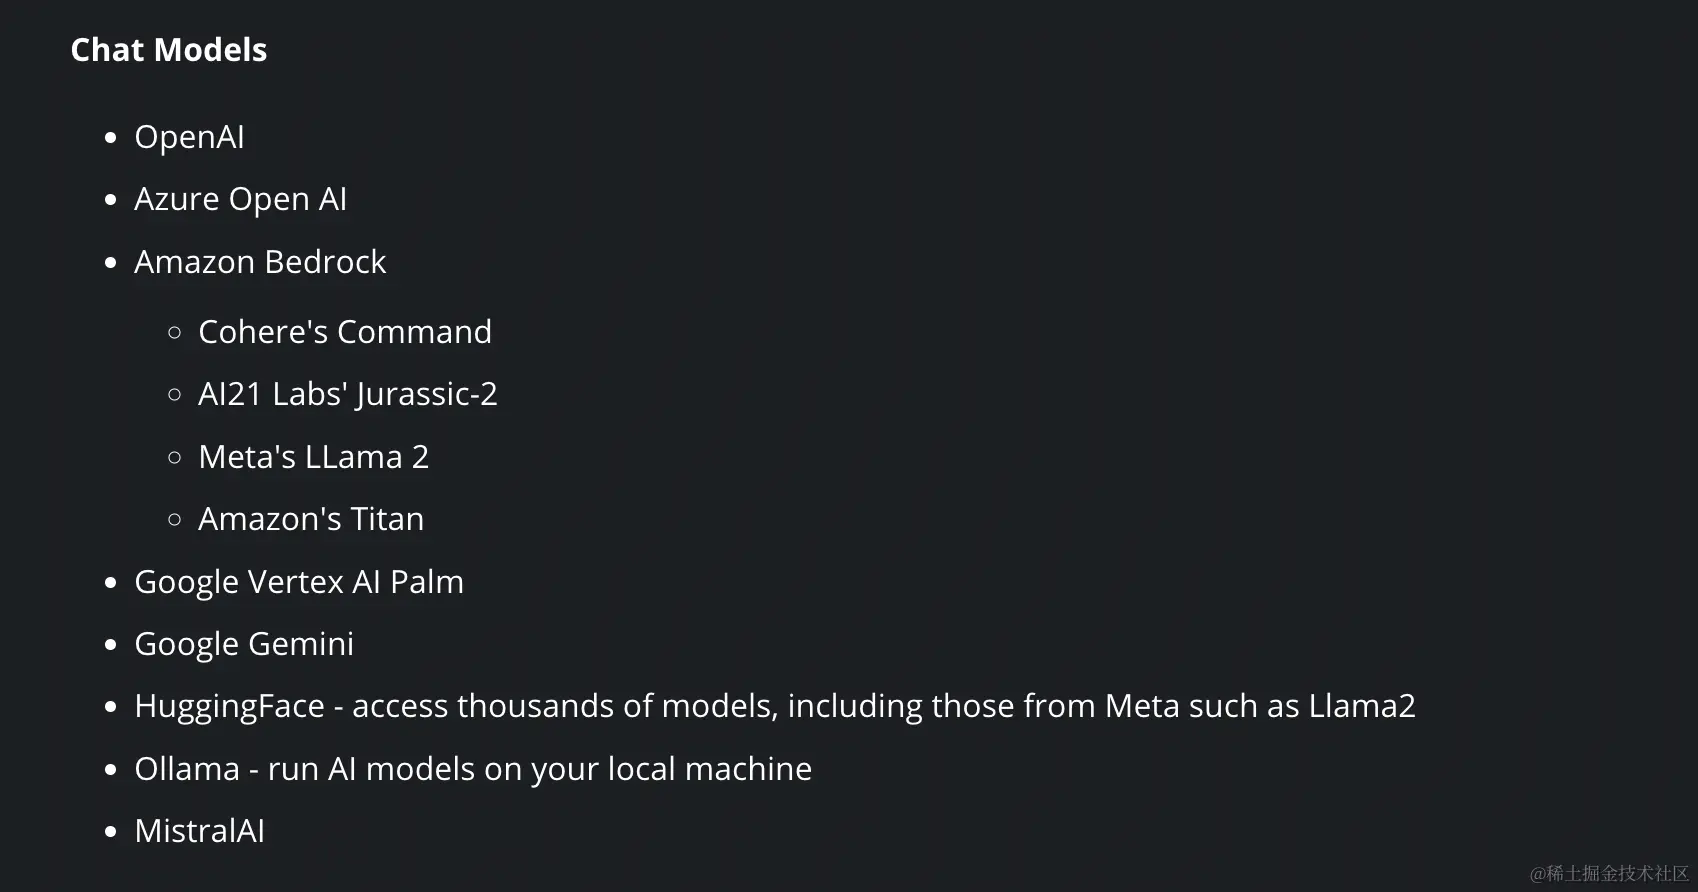Click the bullet beside Amazon Bedrock
The width and height of the screenshot is (1698, 892).
pyautogui.click(x=111, y=263)
